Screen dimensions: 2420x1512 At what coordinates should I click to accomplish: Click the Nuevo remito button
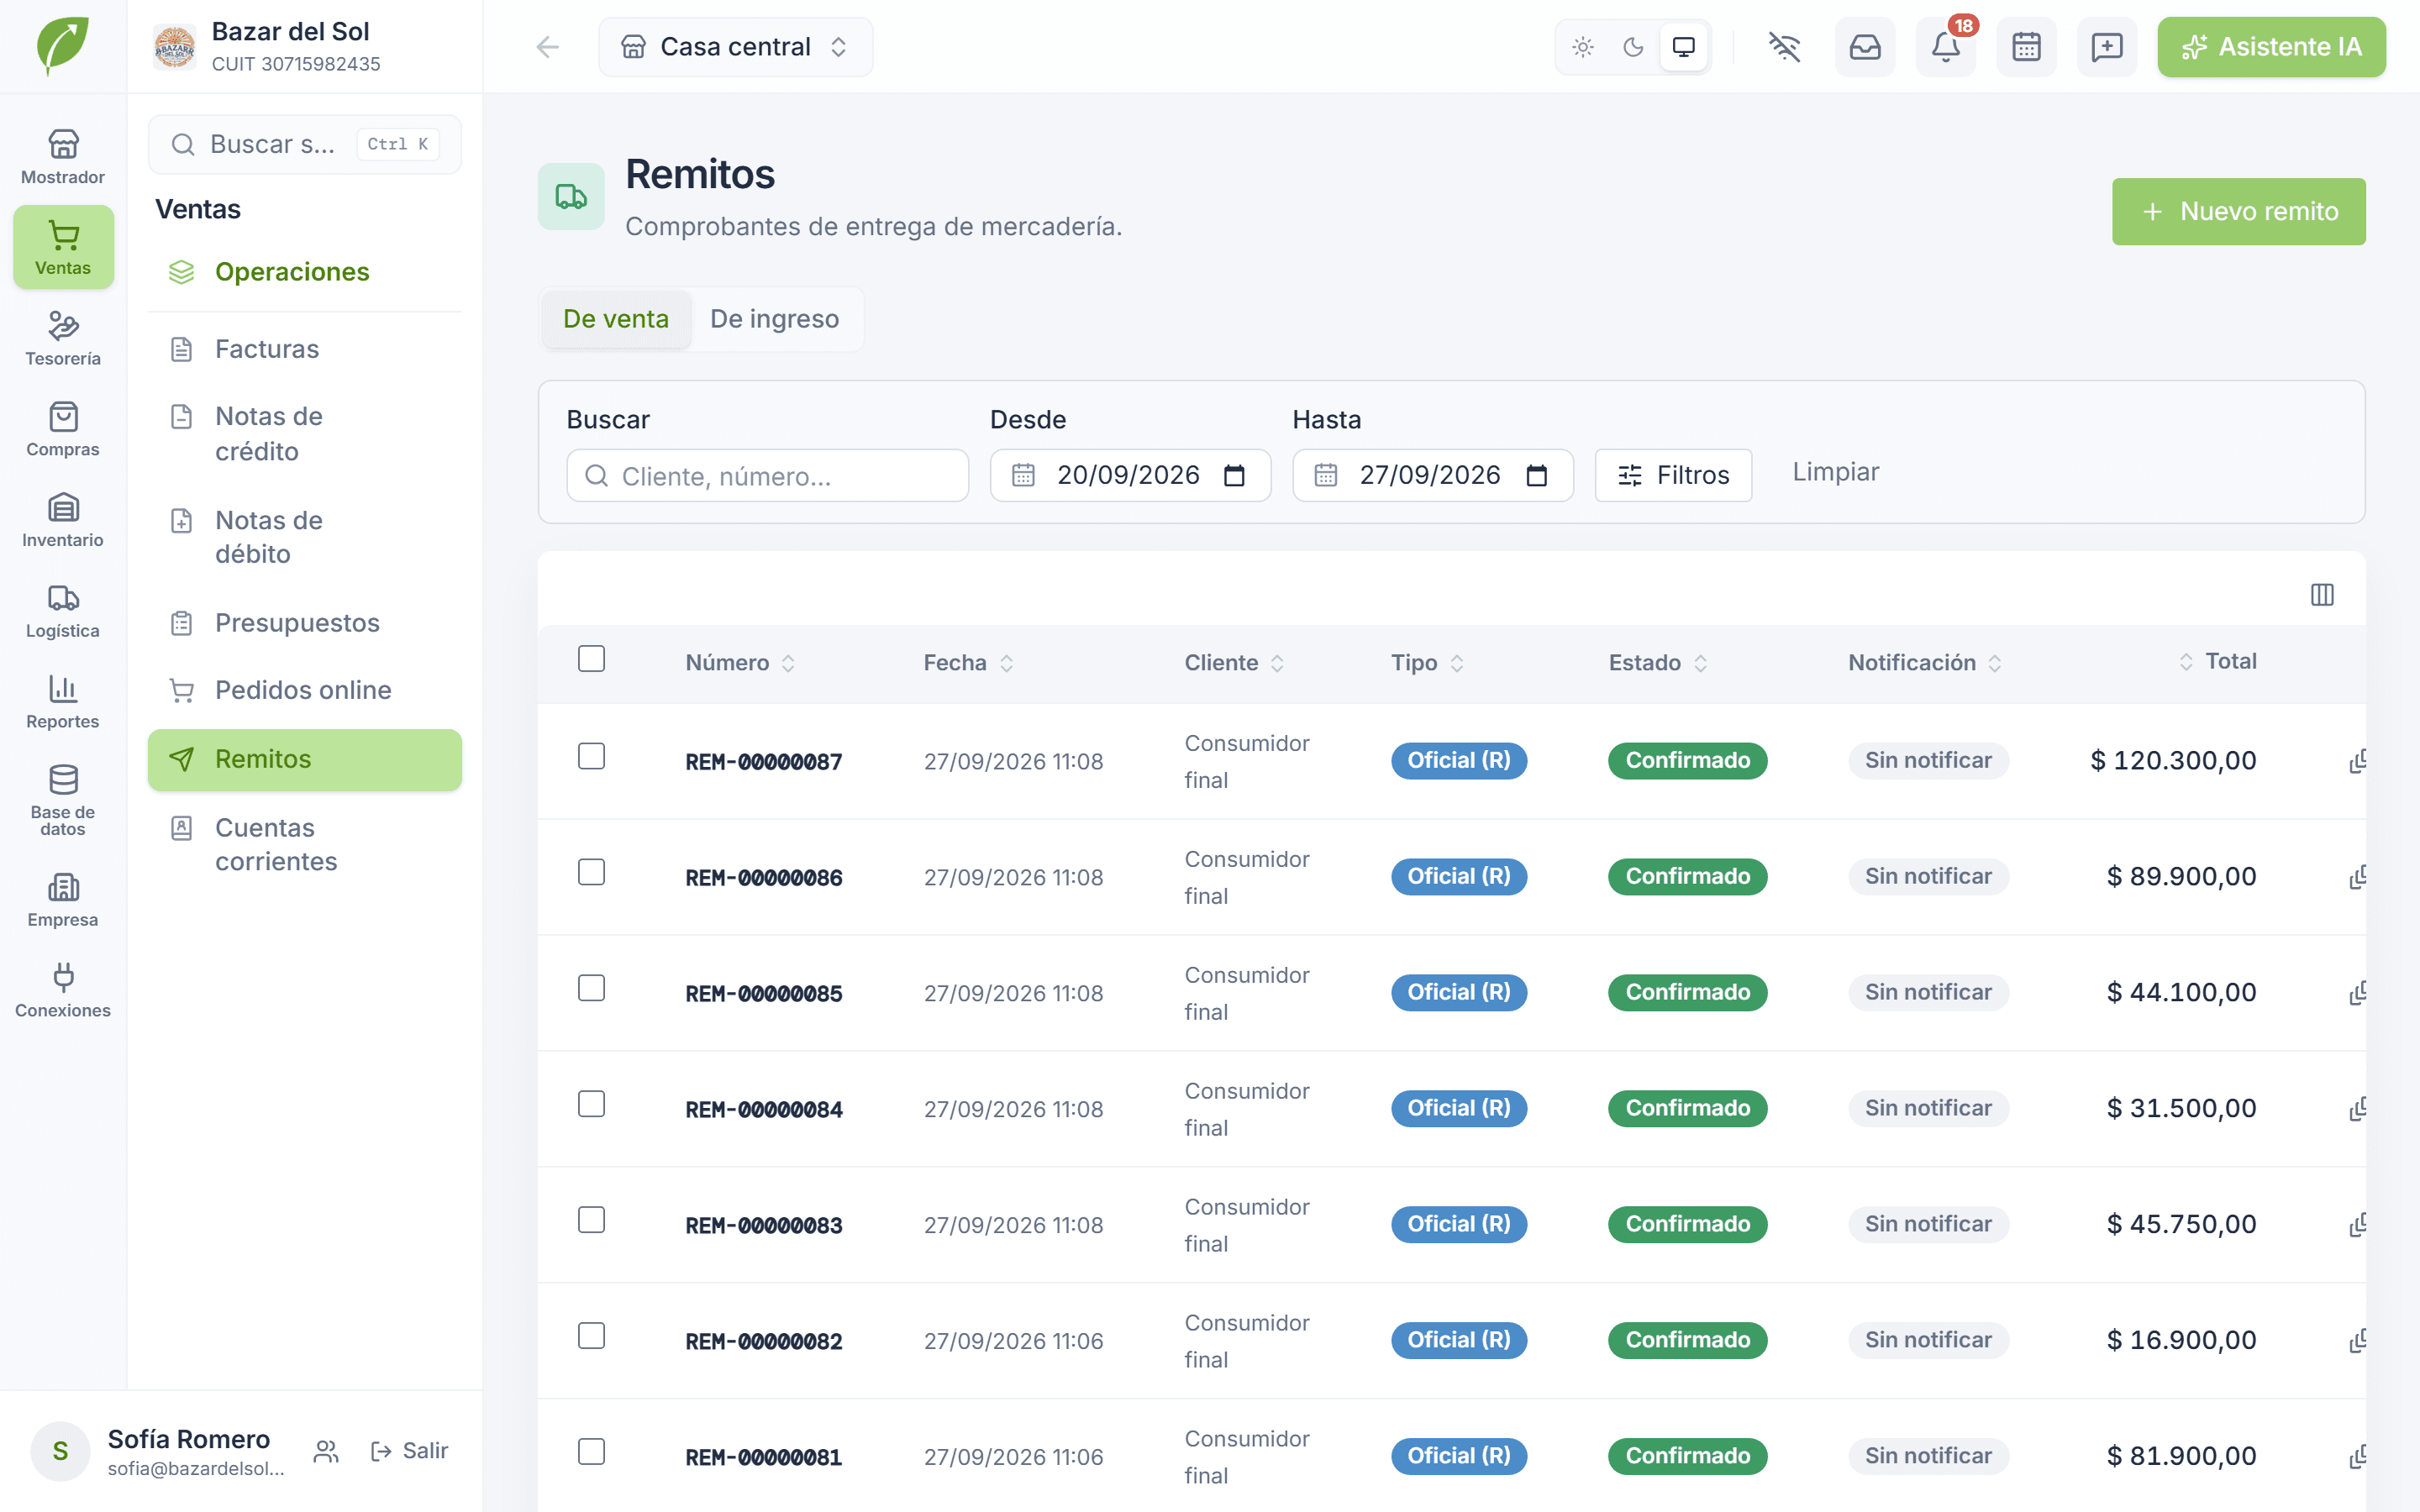pyautogui.click(x=2238, y=212)
